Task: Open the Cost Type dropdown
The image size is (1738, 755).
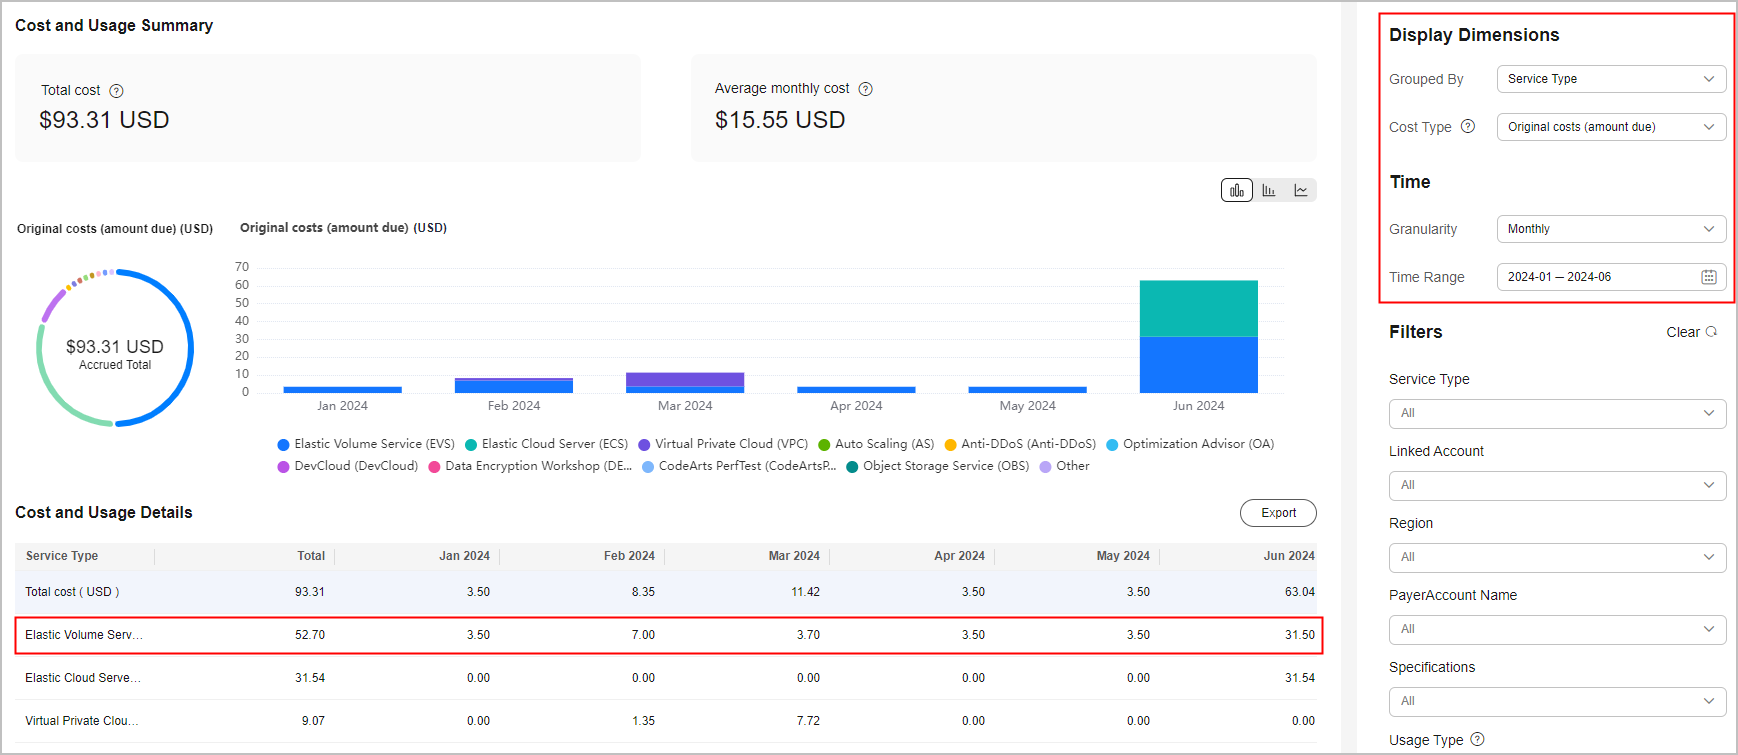Action: [1611, 127]
